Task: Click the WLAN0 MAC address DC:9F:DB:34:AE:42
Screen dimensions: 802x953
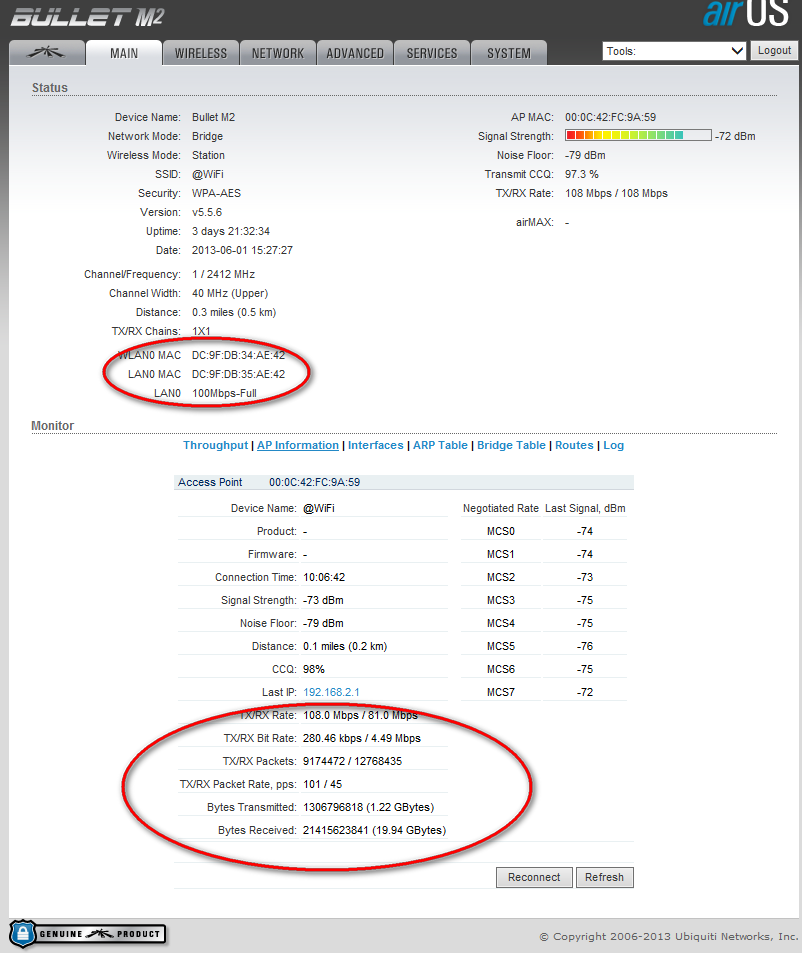Action: 238,355
